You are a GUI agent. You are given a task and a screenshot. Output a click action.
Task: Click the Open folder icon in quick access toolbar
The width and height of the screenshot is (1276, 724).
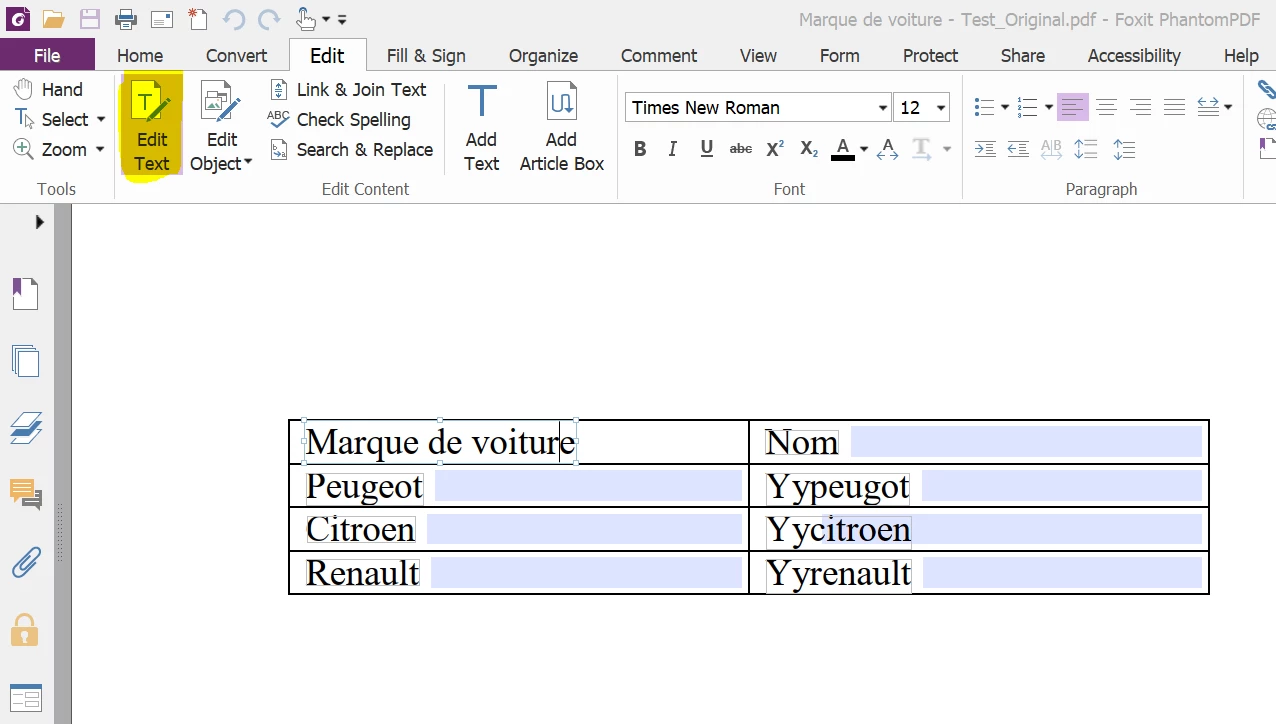(x=53, y=18)
